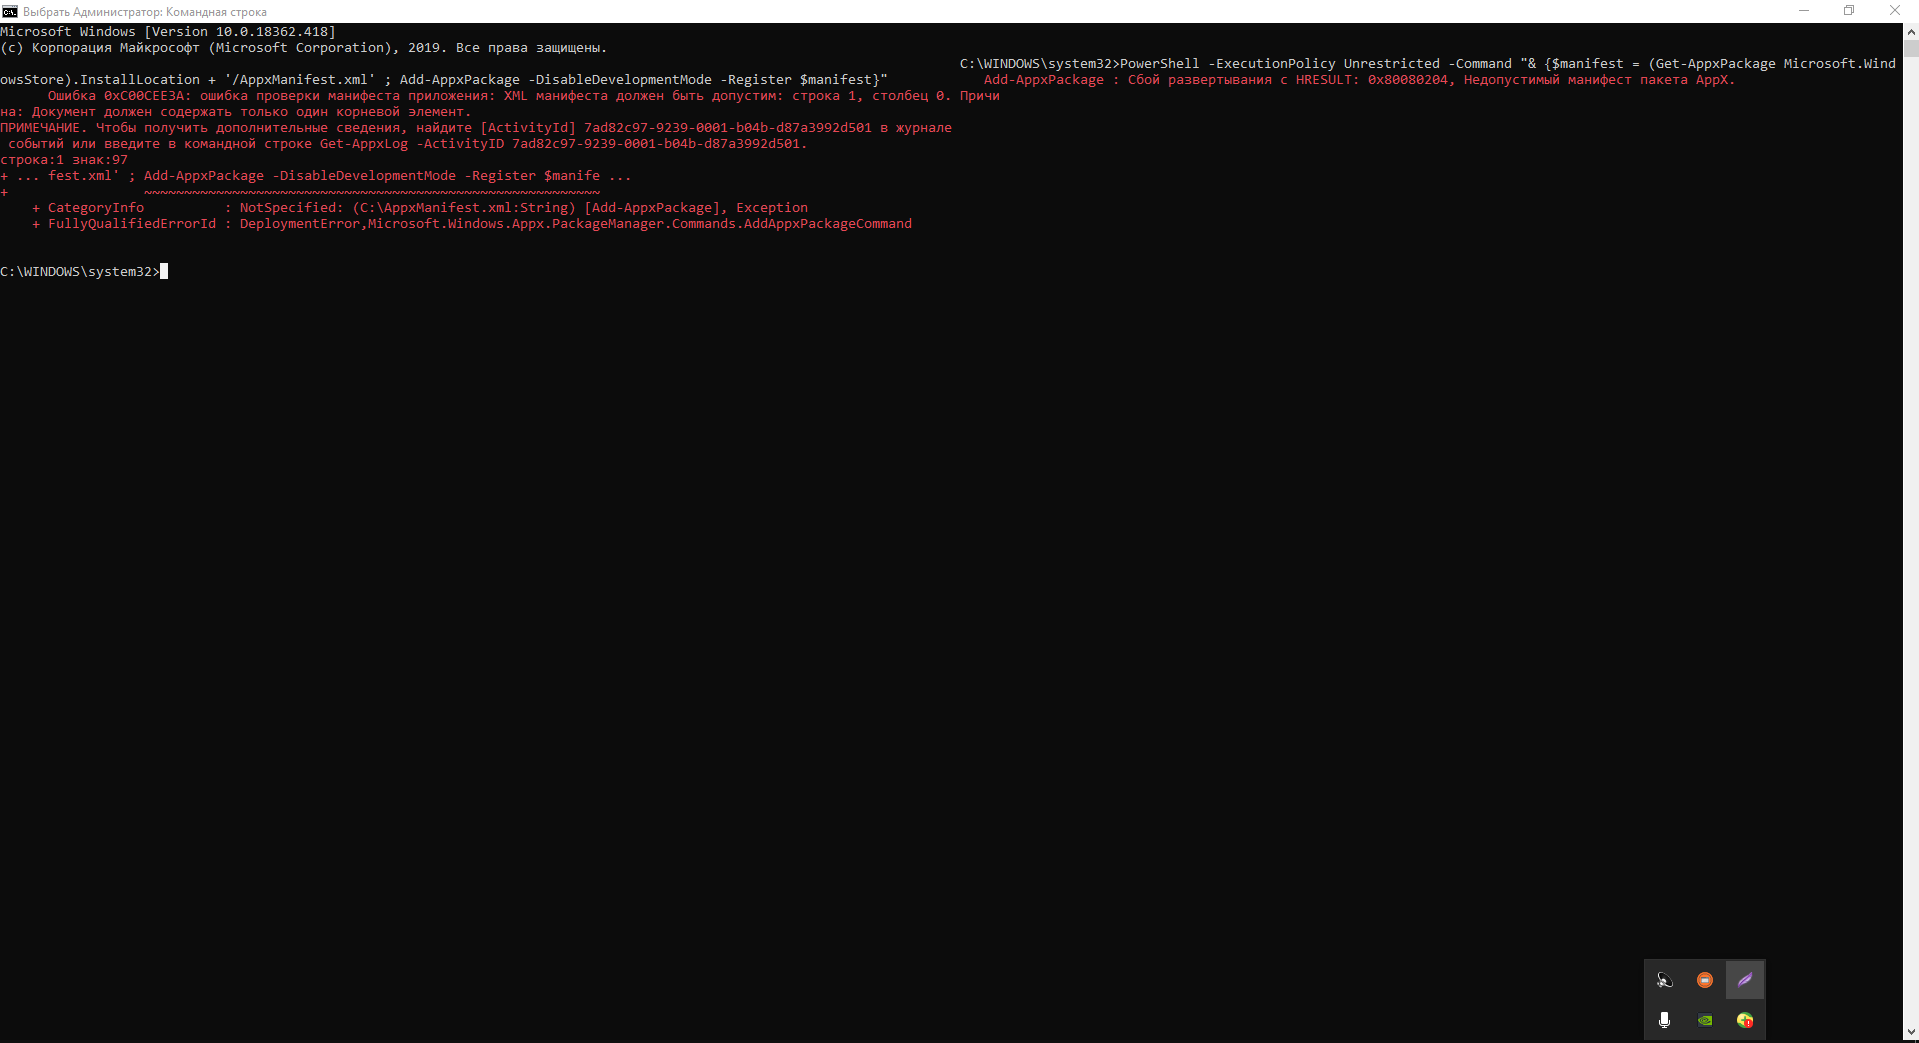Open the NVIDIA tray icon
The image size is (1919, 1043).
pos(1705,1020)
